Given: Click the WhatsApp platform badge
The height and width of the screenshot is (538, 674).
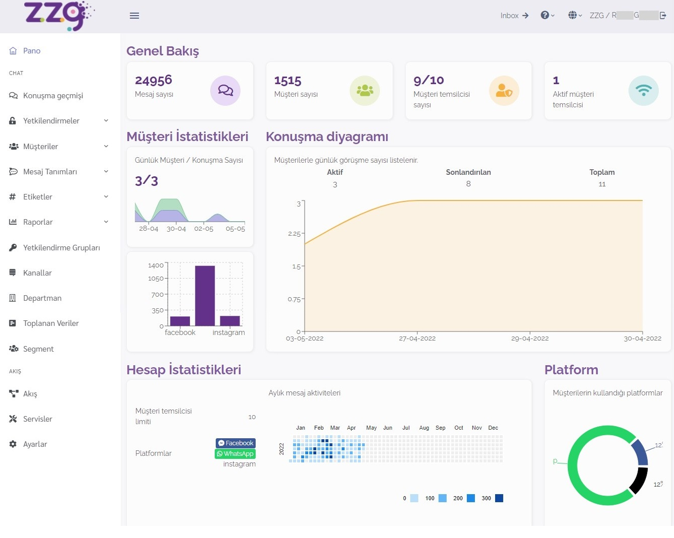Looking at the screenshot, I should (x=235, y=454).
